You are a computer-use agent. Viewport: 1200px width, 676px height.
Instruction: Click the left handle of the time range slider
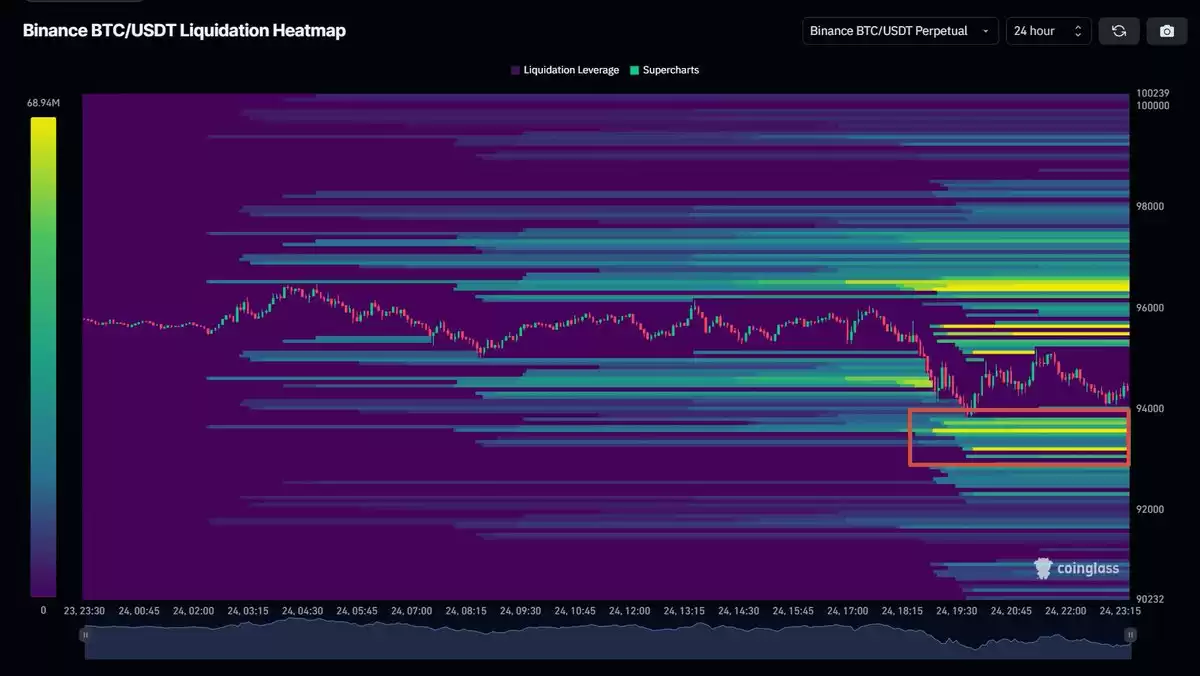(85, 634)
